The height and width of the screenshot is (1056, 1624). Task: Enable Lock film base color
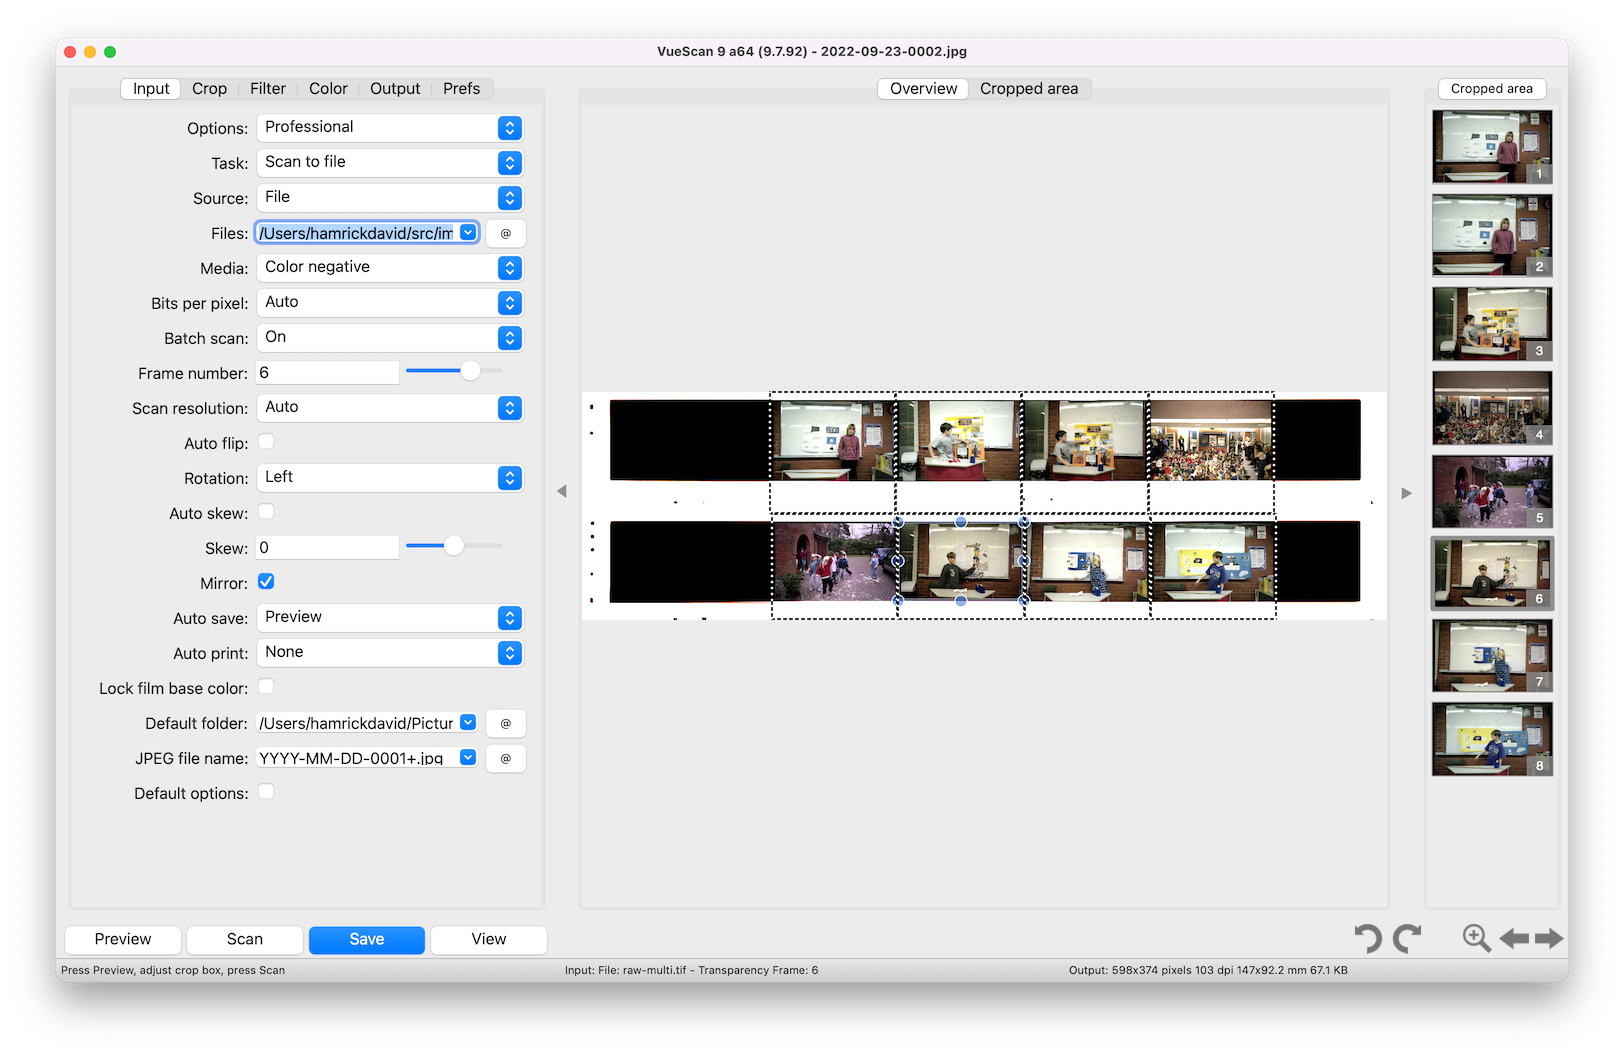pyautogui.click(x=266, y=687)
